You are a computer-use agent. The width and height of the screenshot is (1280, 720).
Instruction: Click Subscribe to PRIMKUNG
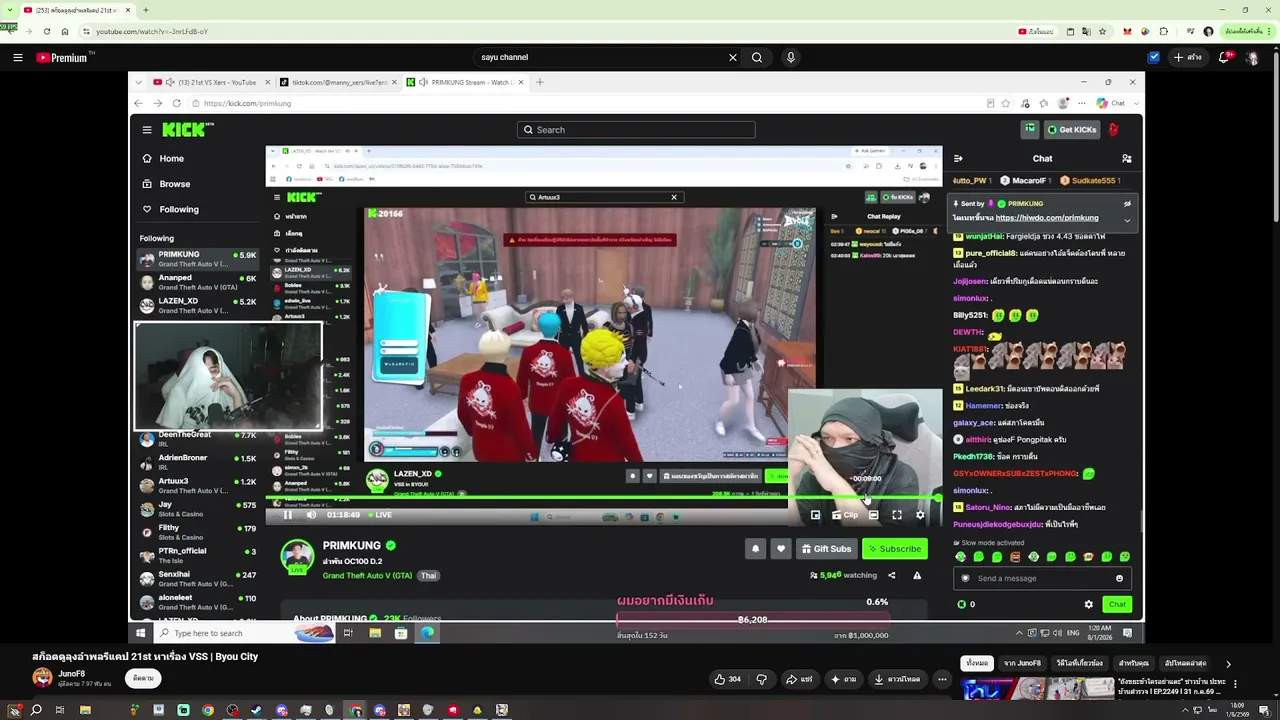(894, 549)
